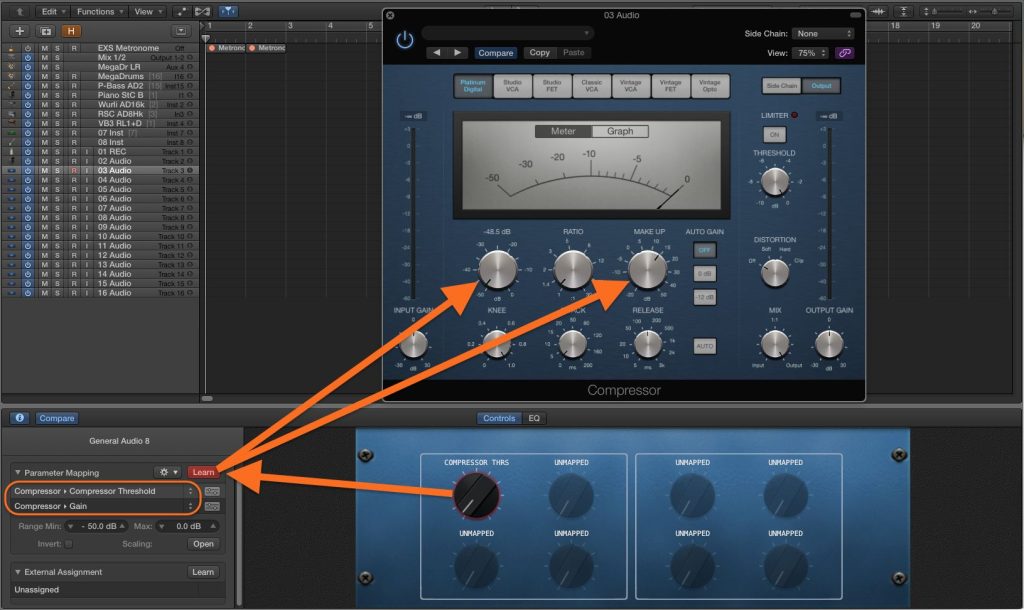Bypass the Compressor with its power button
This screenshot has width=1024, height=610.
point(405,40)
